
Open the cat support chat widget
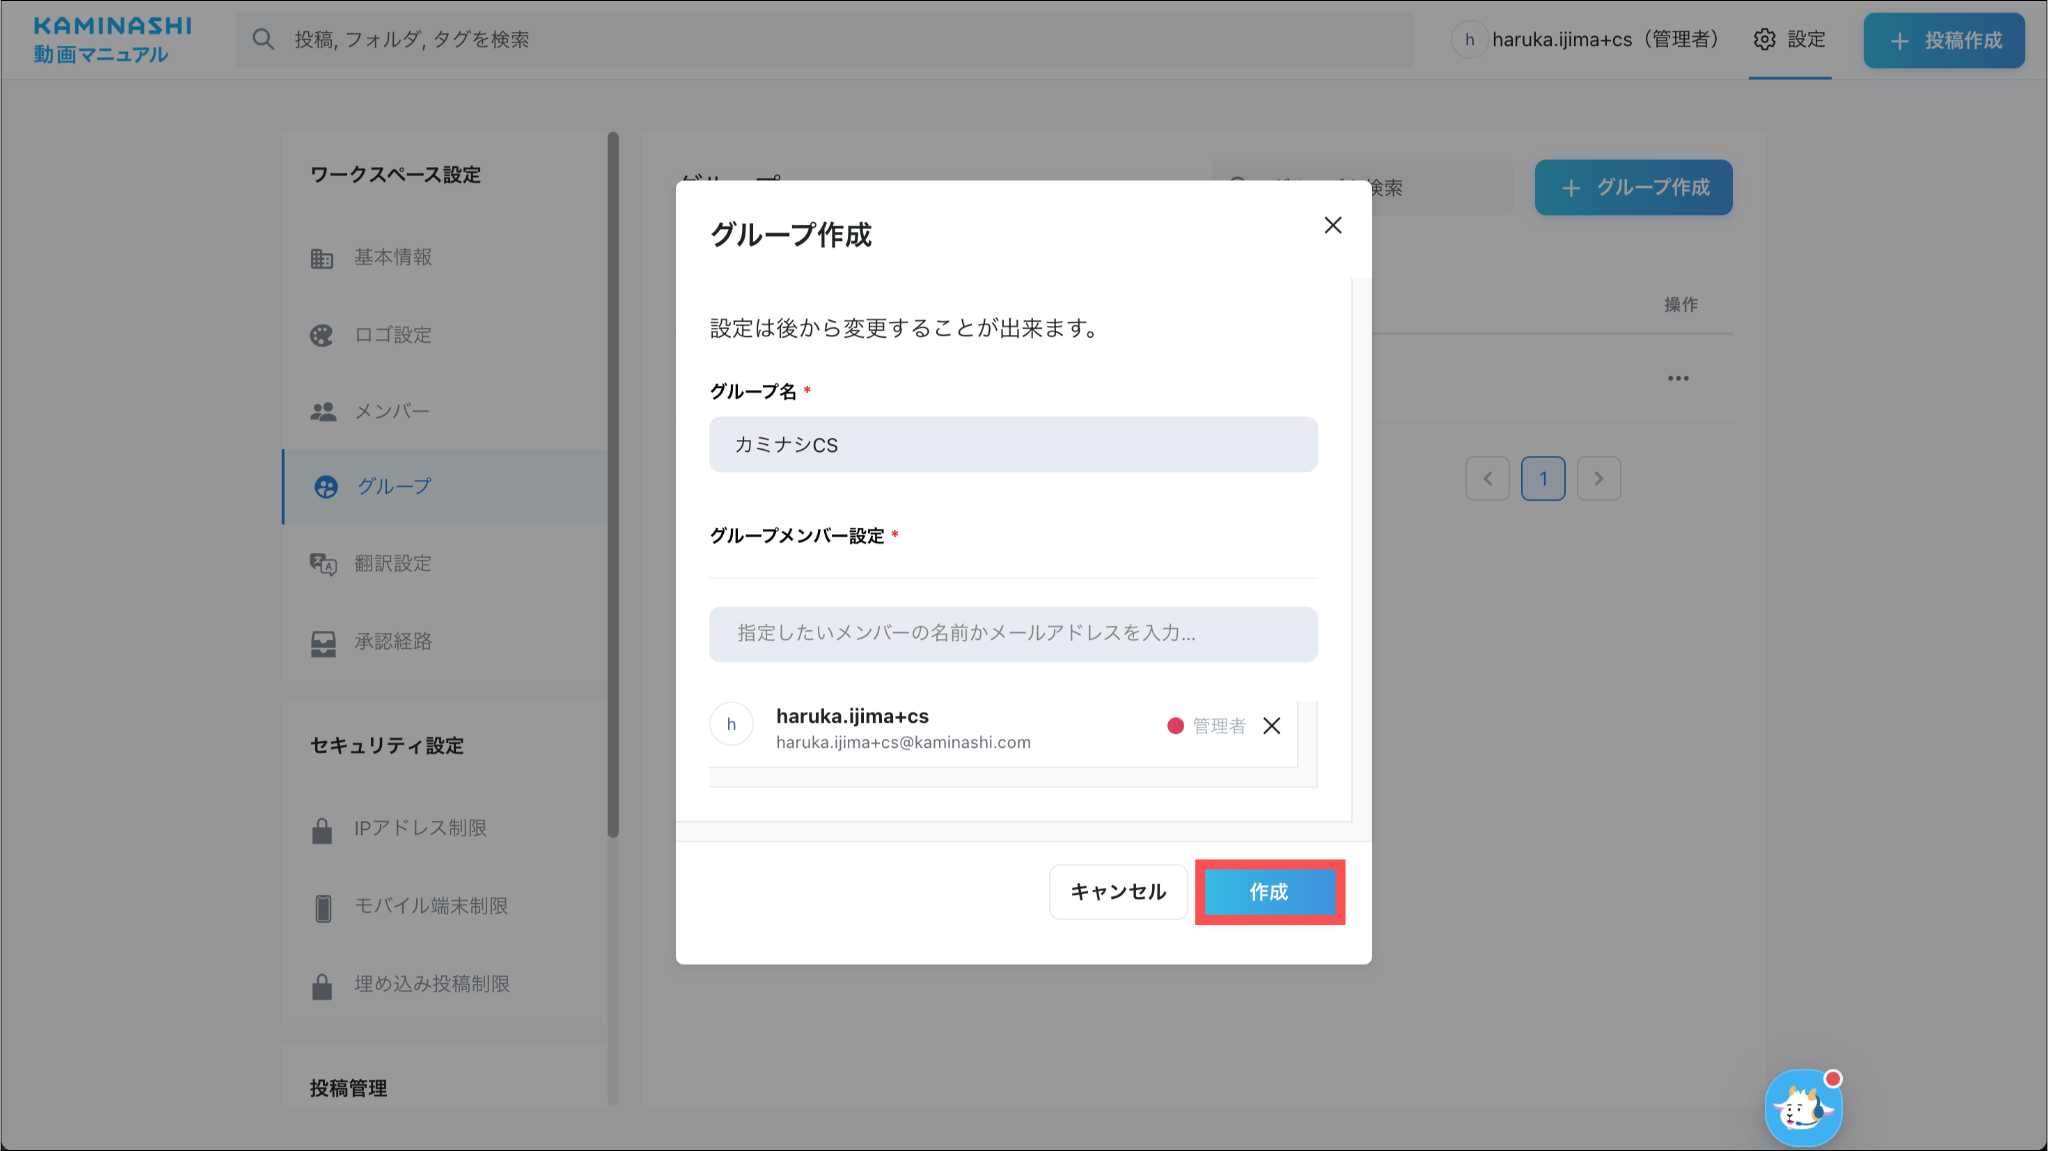click(x=1803, y=1108)
